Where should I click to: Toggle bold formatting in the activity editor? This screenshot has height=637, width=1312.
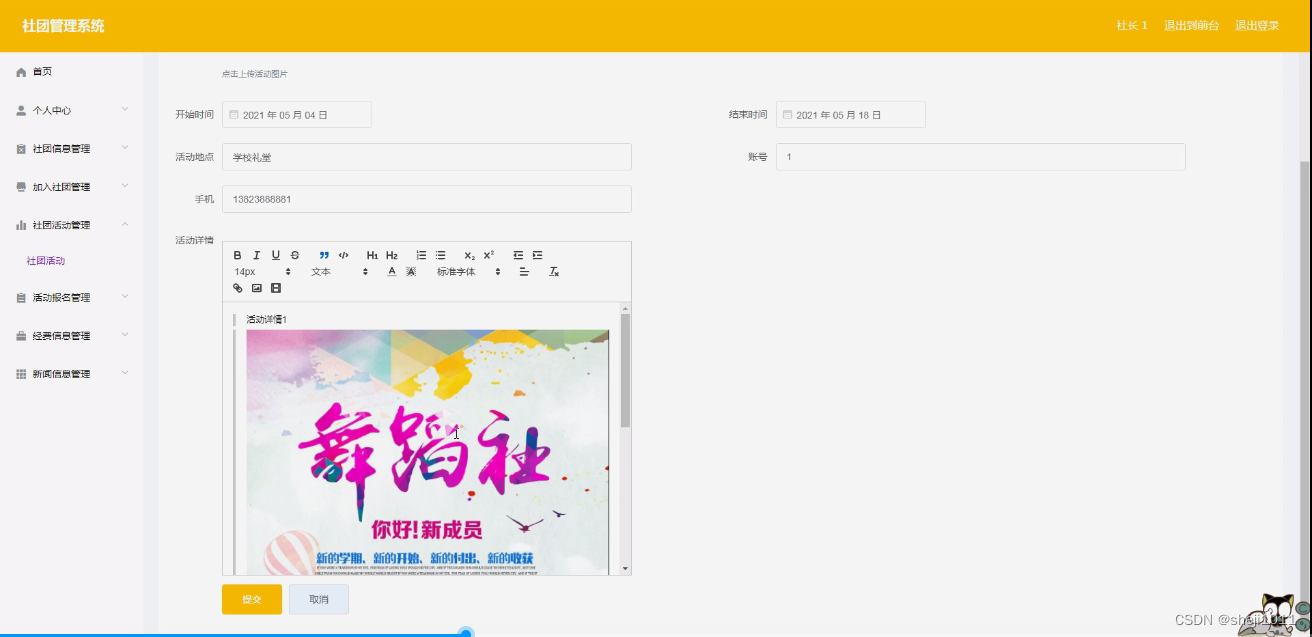pyautogui.click(x=237, y=254)
